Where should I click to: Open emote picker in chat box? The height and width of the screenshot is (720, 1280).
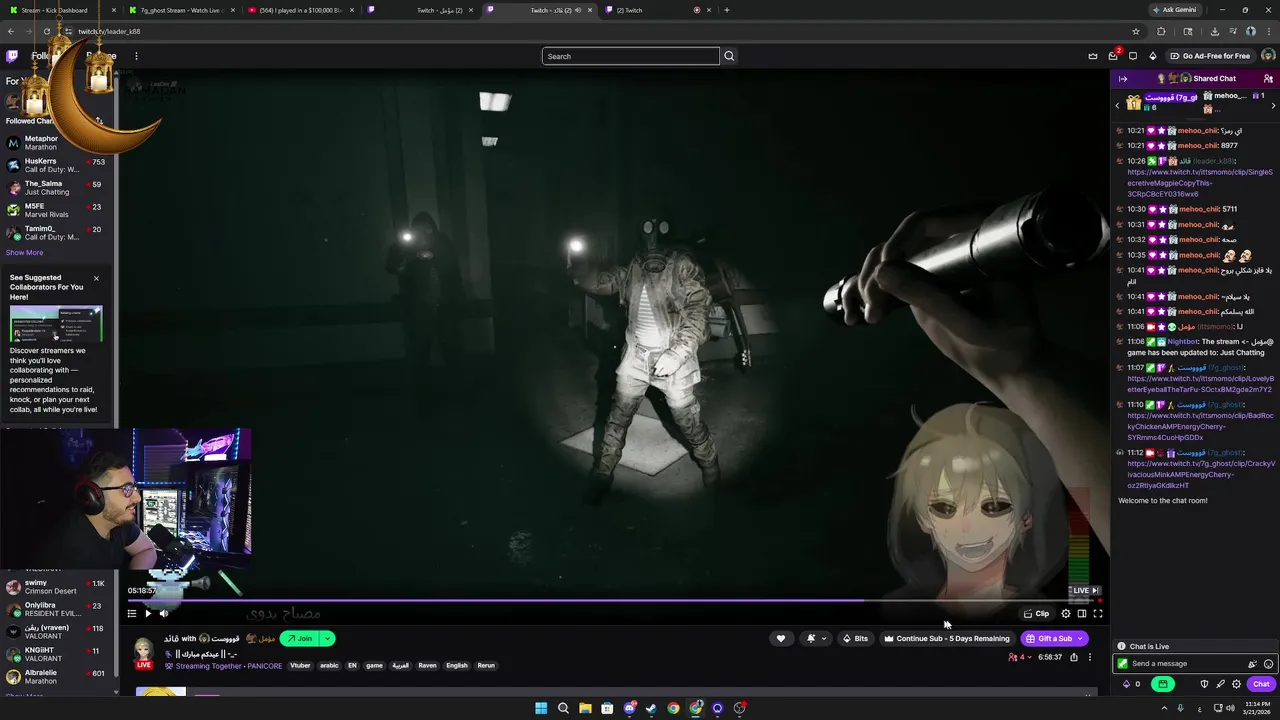(x=1268, y=664)
